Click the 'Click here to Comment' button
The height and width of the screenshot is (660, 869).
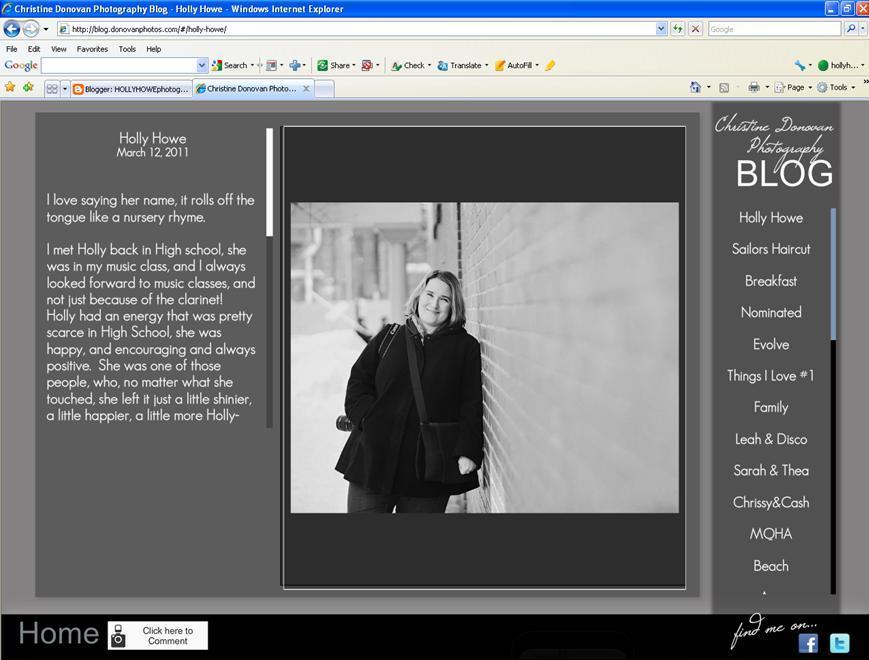point(158,636)
